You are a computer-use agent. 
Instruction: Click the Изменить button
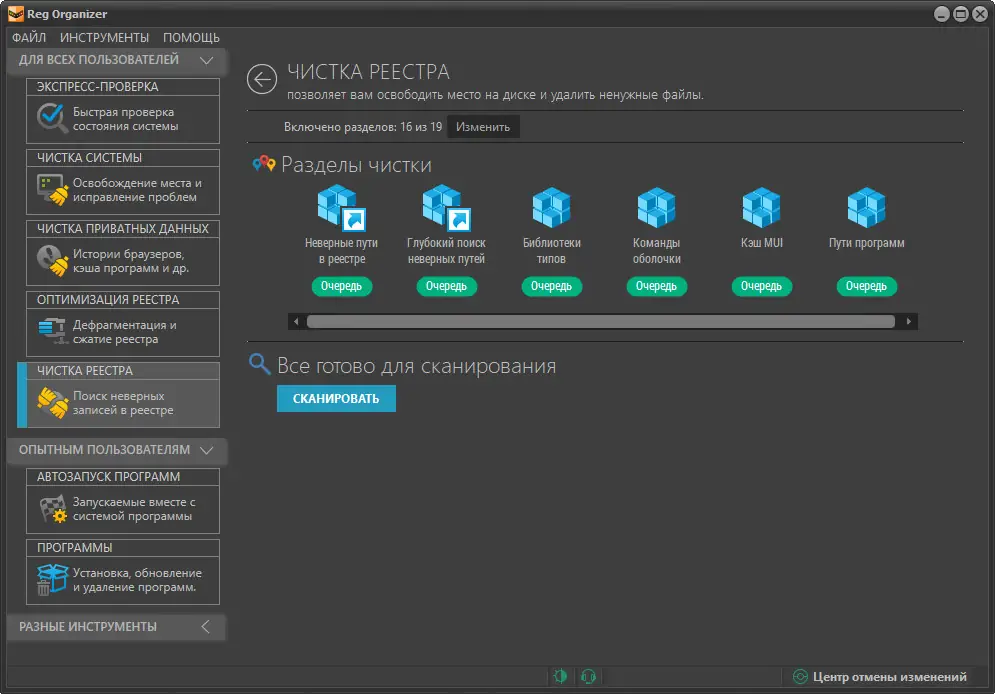pyautogui.click(x=483, y=127)
